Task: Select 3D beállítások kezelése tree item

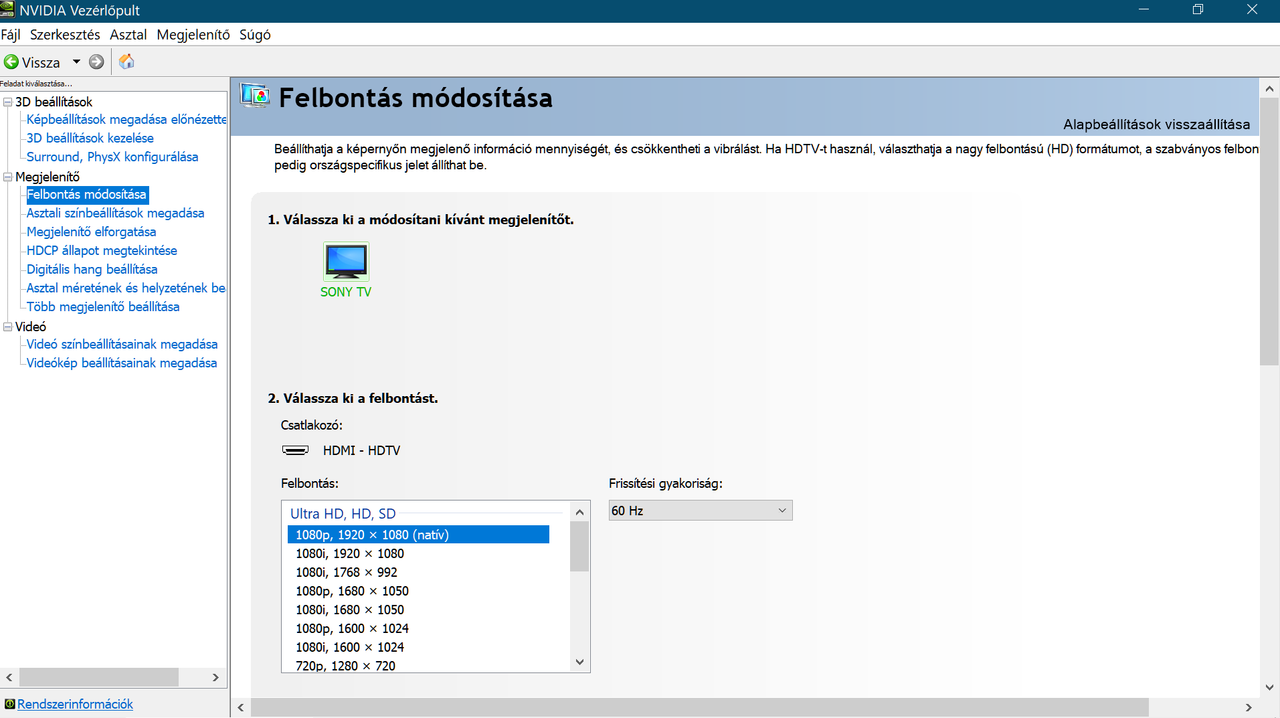Action: point(90,138)
